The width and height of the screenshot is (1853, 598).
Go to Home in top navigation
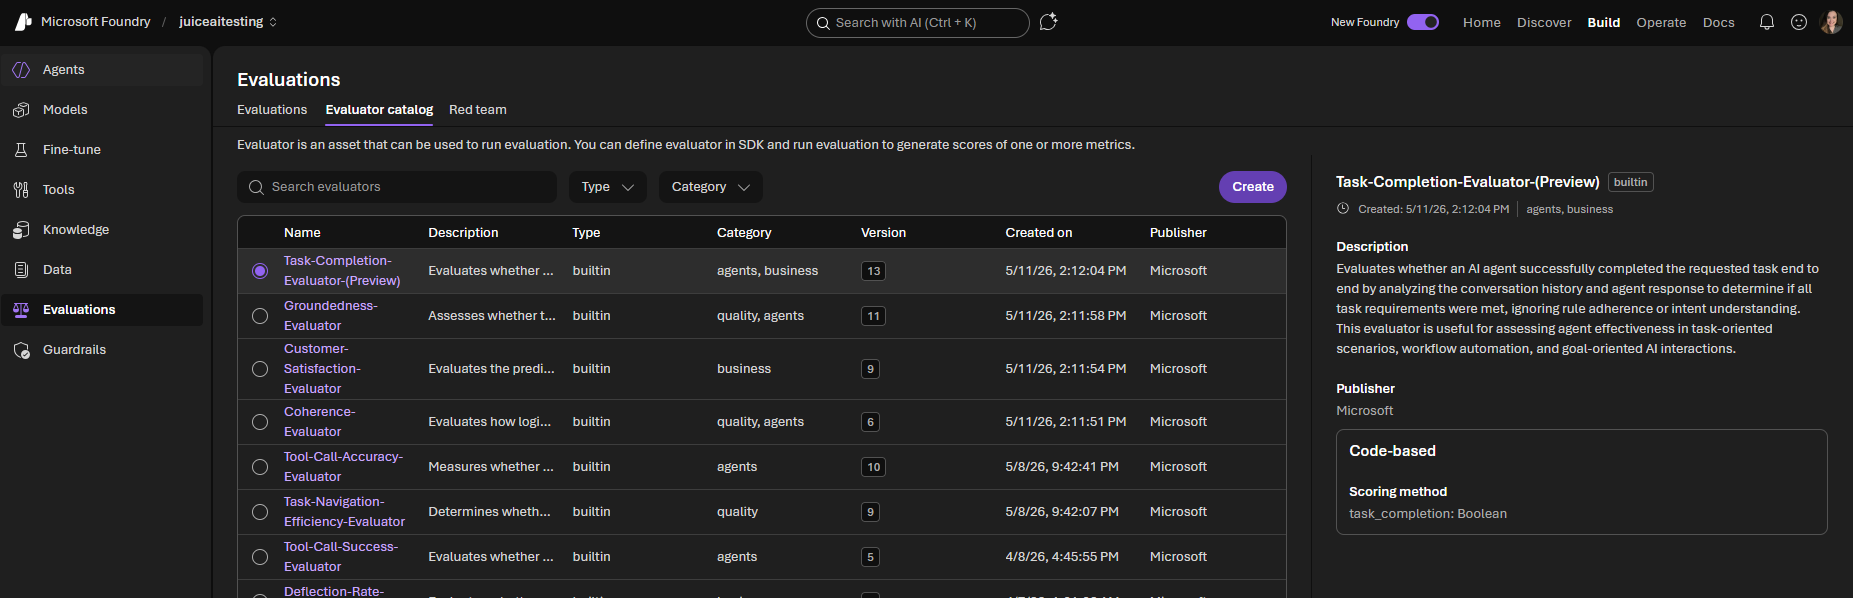point(1482,22)
